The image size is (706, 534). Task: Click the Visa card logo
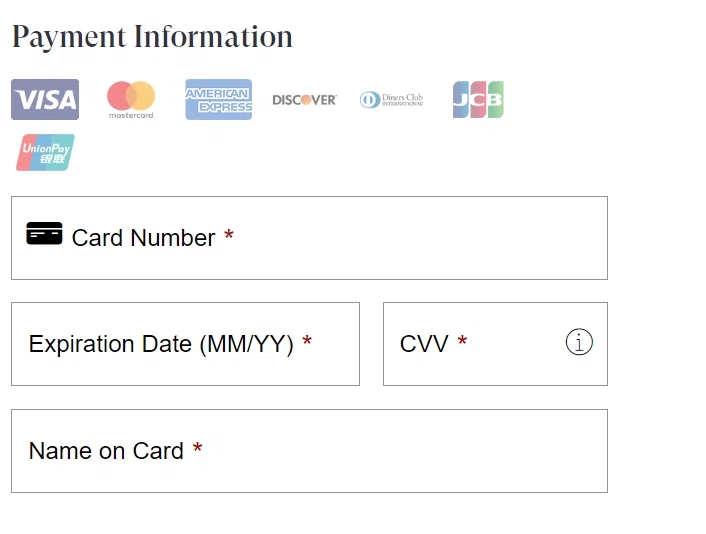pos(45,100)
